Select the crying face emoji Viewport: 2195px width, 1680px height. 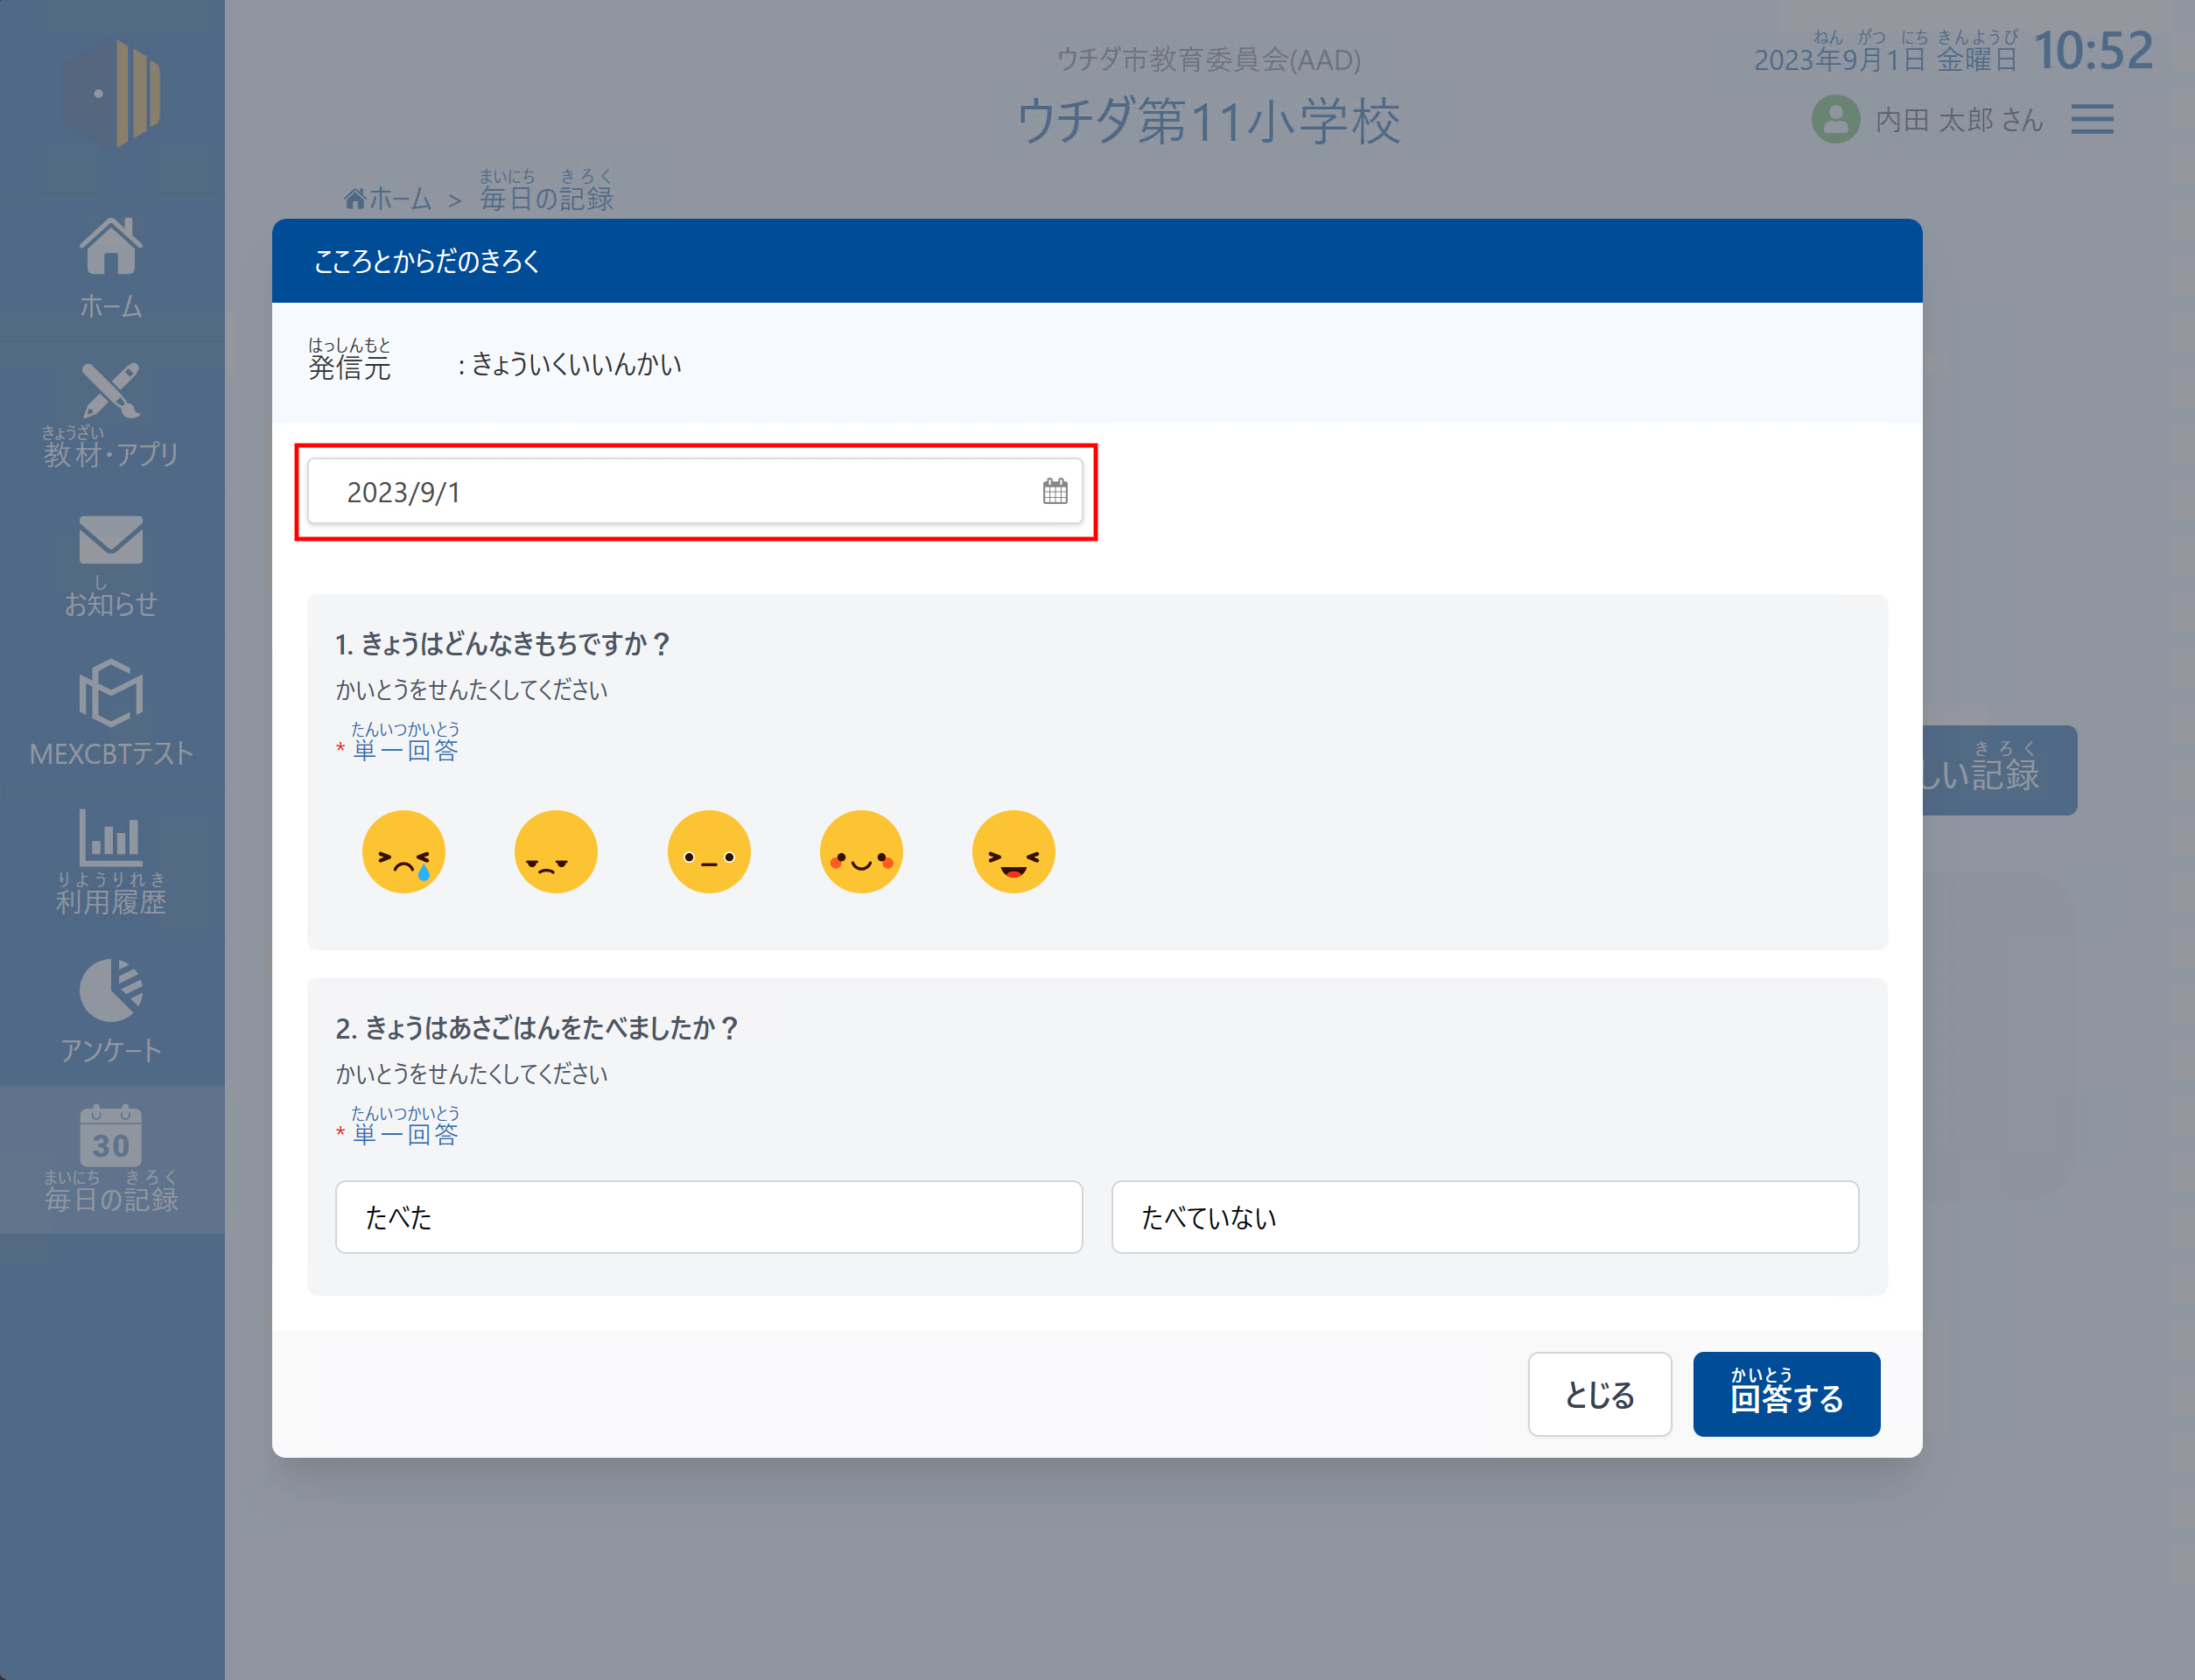tap(403, 852)
